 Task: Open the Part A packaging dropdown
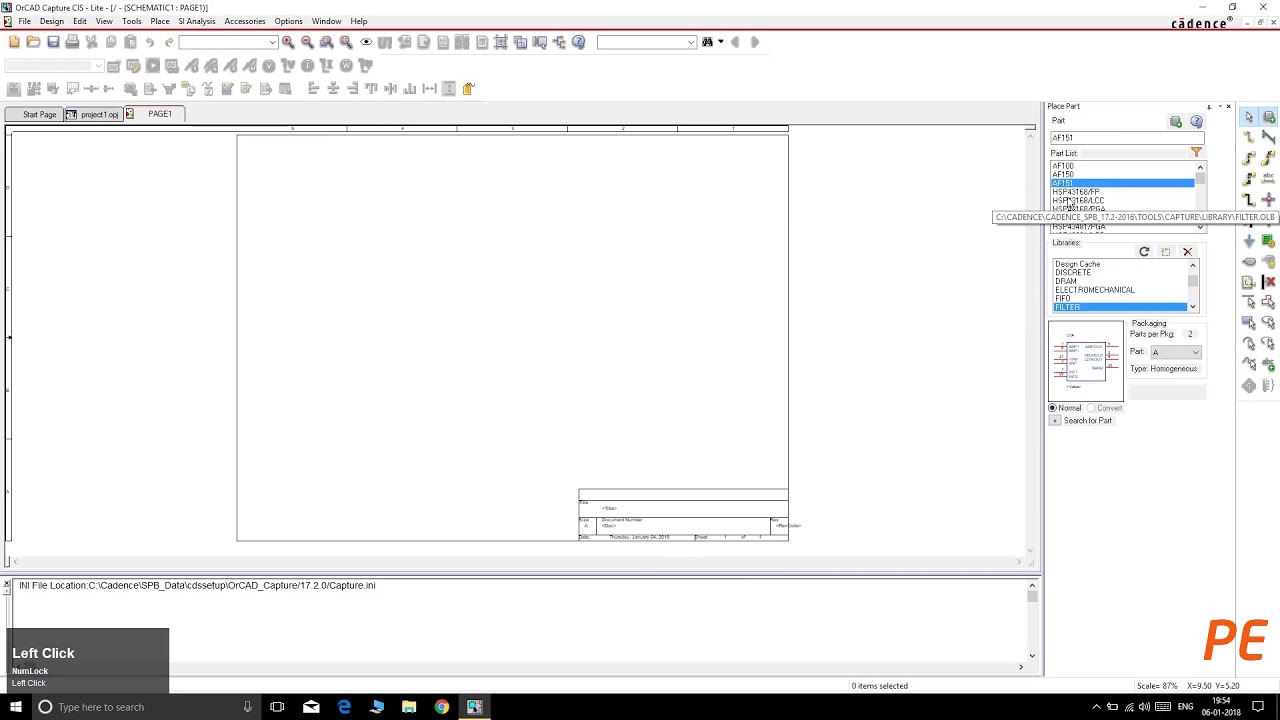[x=1176, y=352]
